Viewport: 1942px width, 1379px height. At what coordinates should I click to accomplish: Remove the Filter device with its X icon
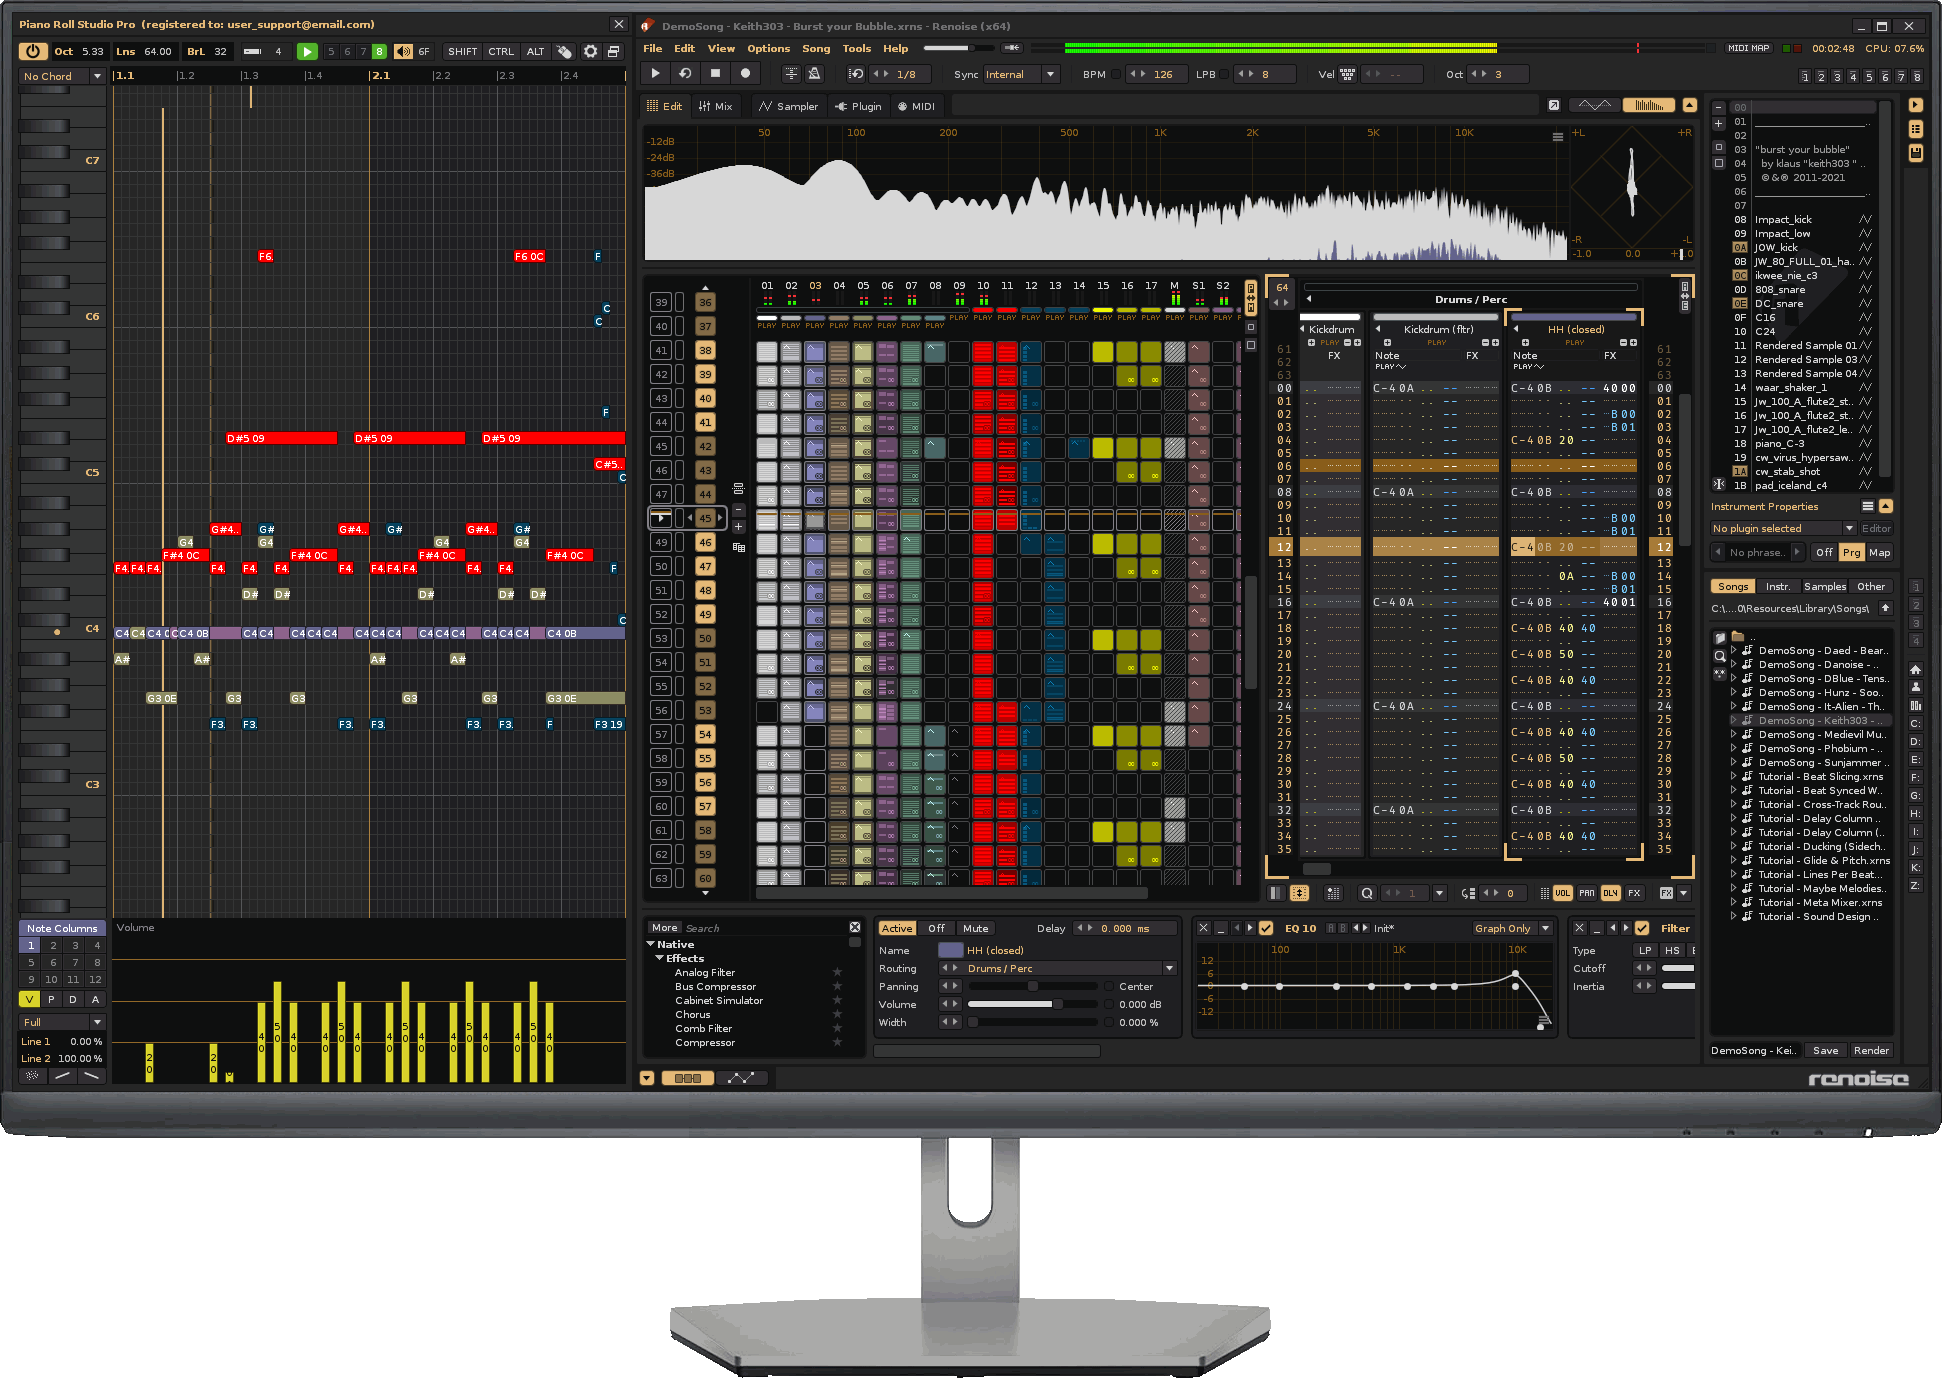pyautogui.click(x=1579, y=928)
